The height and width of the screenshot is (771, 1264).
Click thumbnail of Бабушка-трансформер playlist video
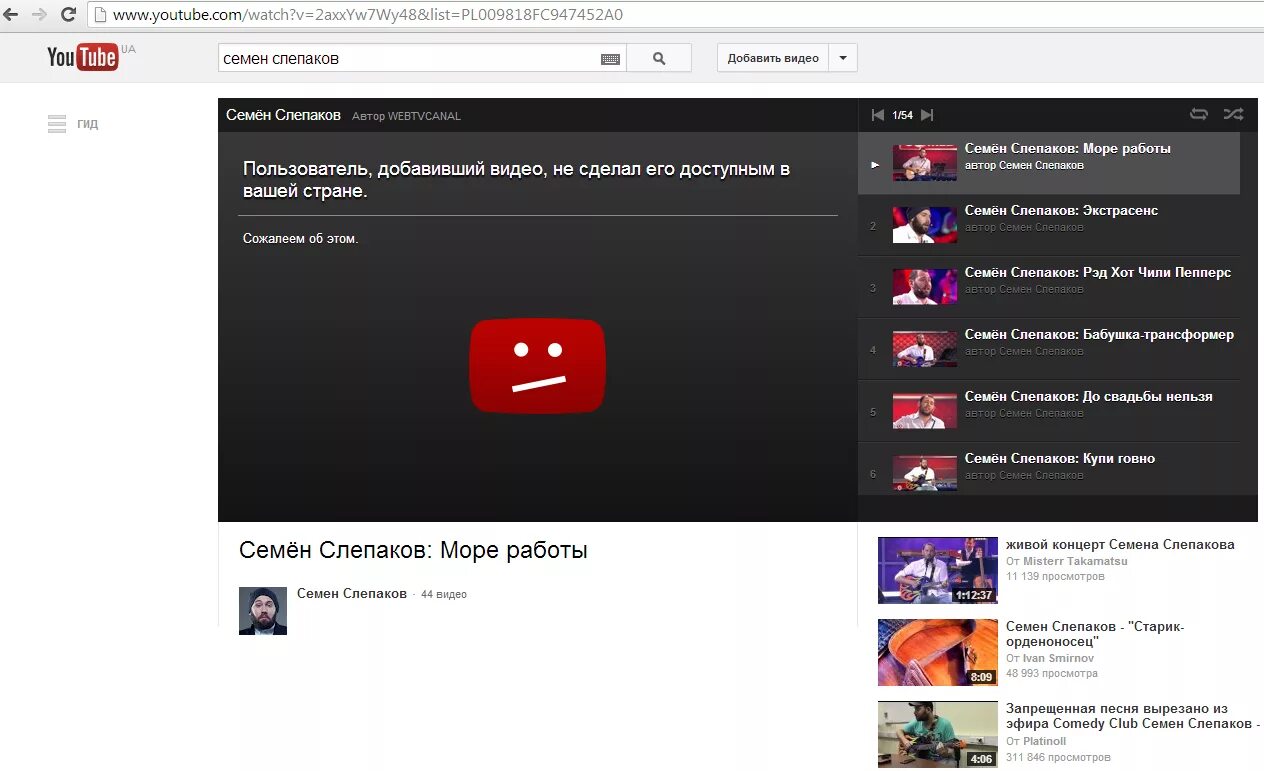(925, 349)
